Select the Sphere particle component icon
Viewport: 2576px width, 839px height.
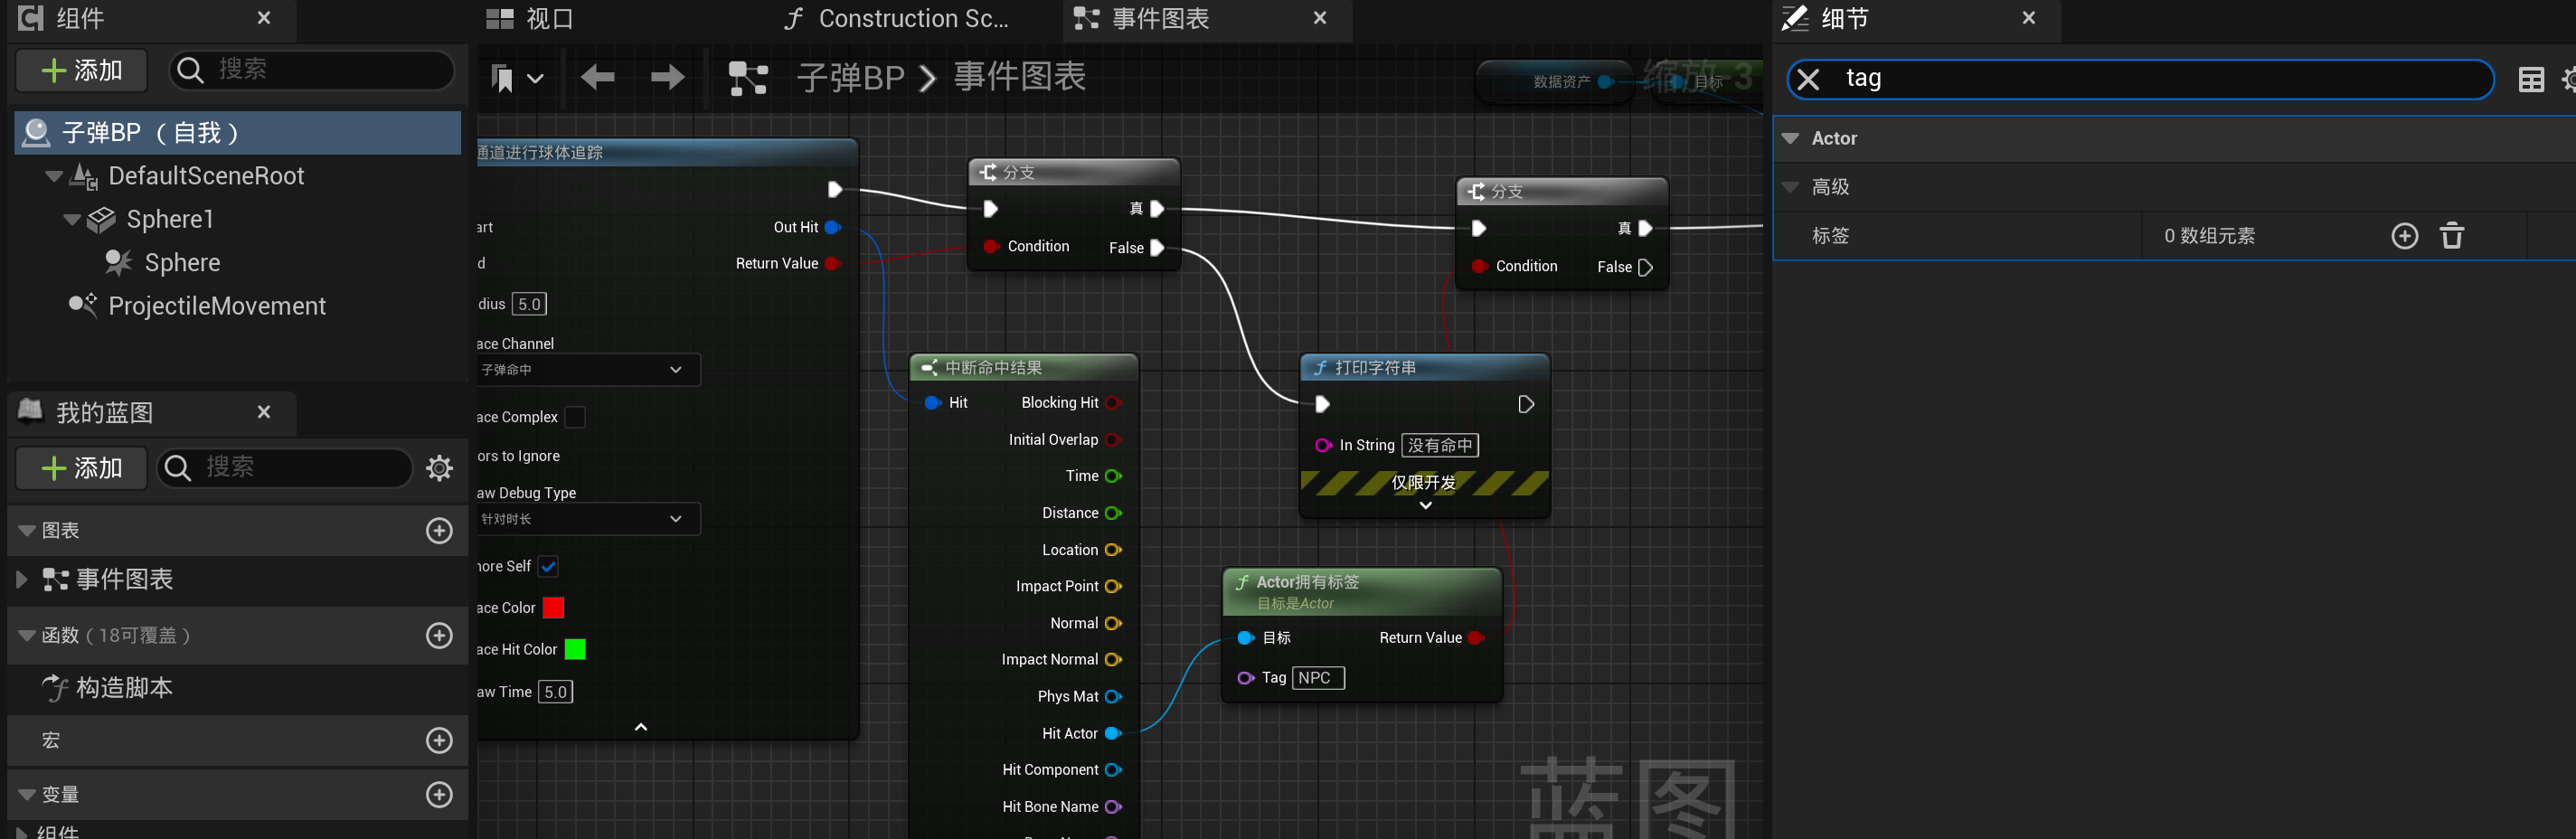(118, 263)
